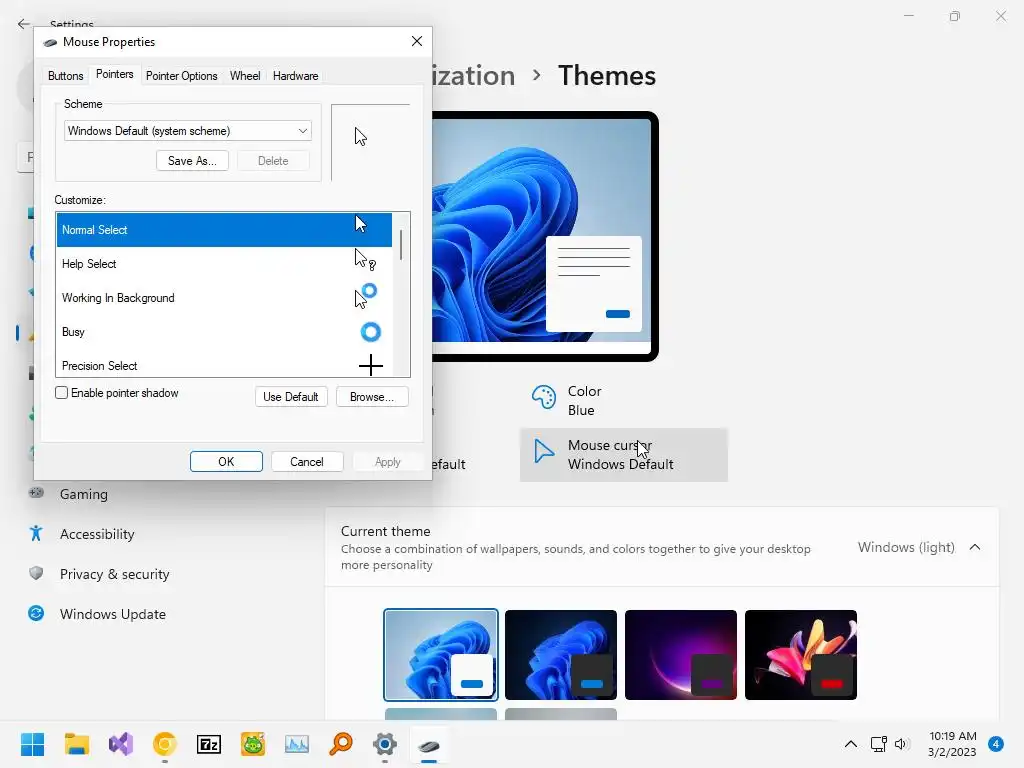Image resolution: width=1024 pixels, height=768 pixels.
Task: Open Mouse cursor Windows Default setting
Action: (624, 455)
